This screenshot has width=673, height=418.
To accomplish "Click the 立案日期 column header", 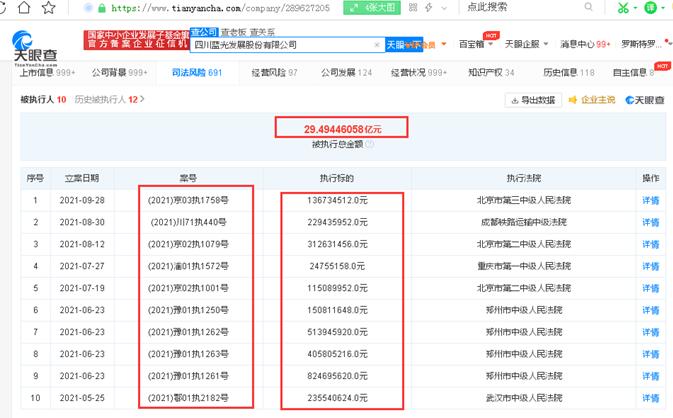I will pos(82,178).
